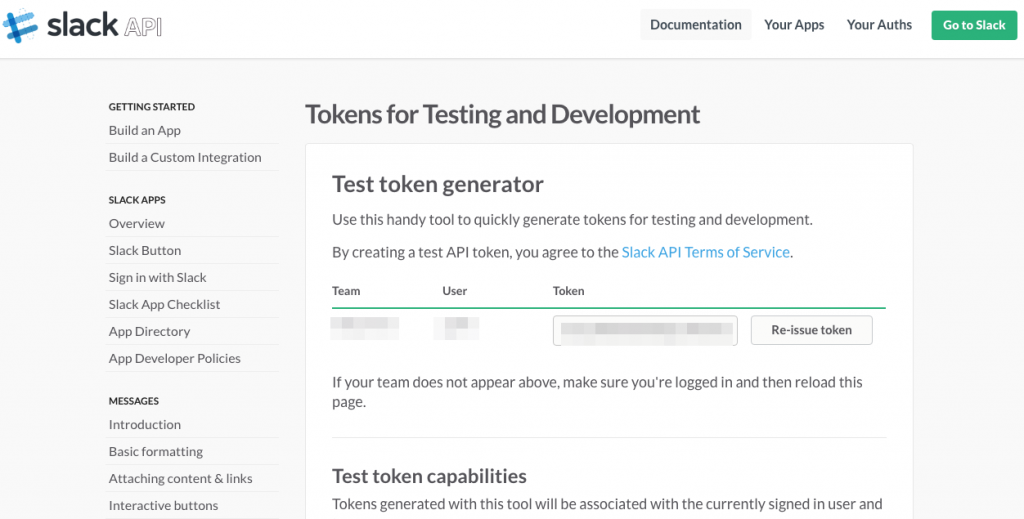
Task: Click the GETTING STARTED section label
Action: (x=152, y=106)
